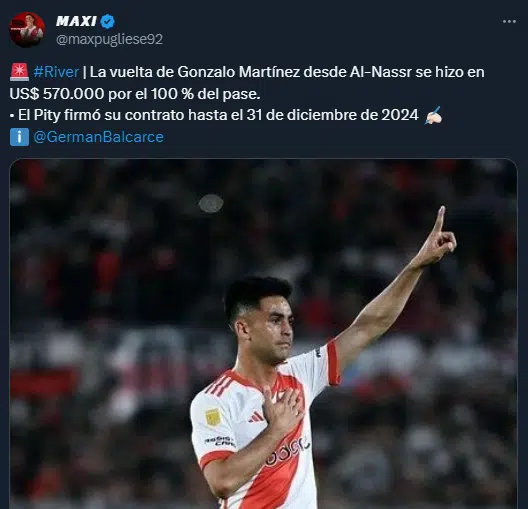Click the blue verified badge icon
This screenshot has width=528, height=509.
pyautogui.click(x=108, y=22)
